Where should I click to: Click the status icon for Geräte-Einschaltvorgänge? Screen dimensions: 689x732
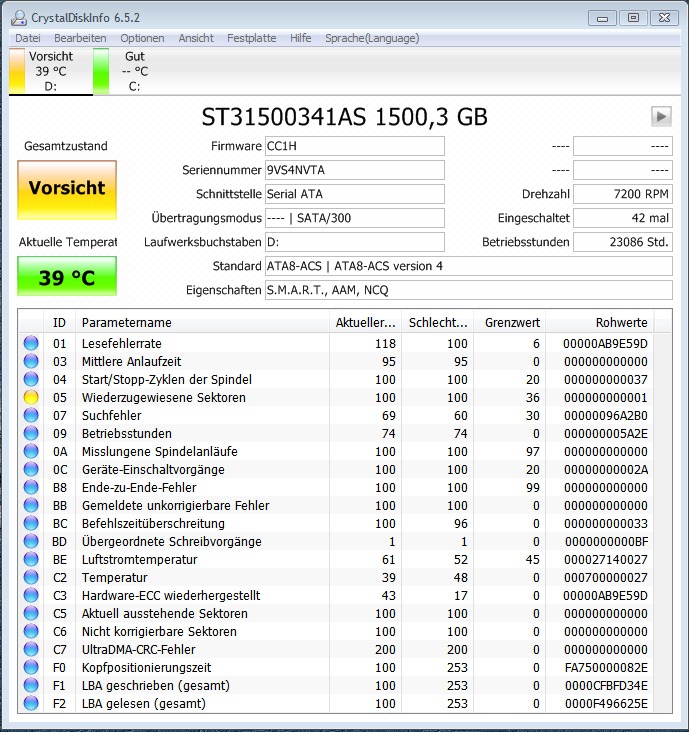tap(31, 469)
